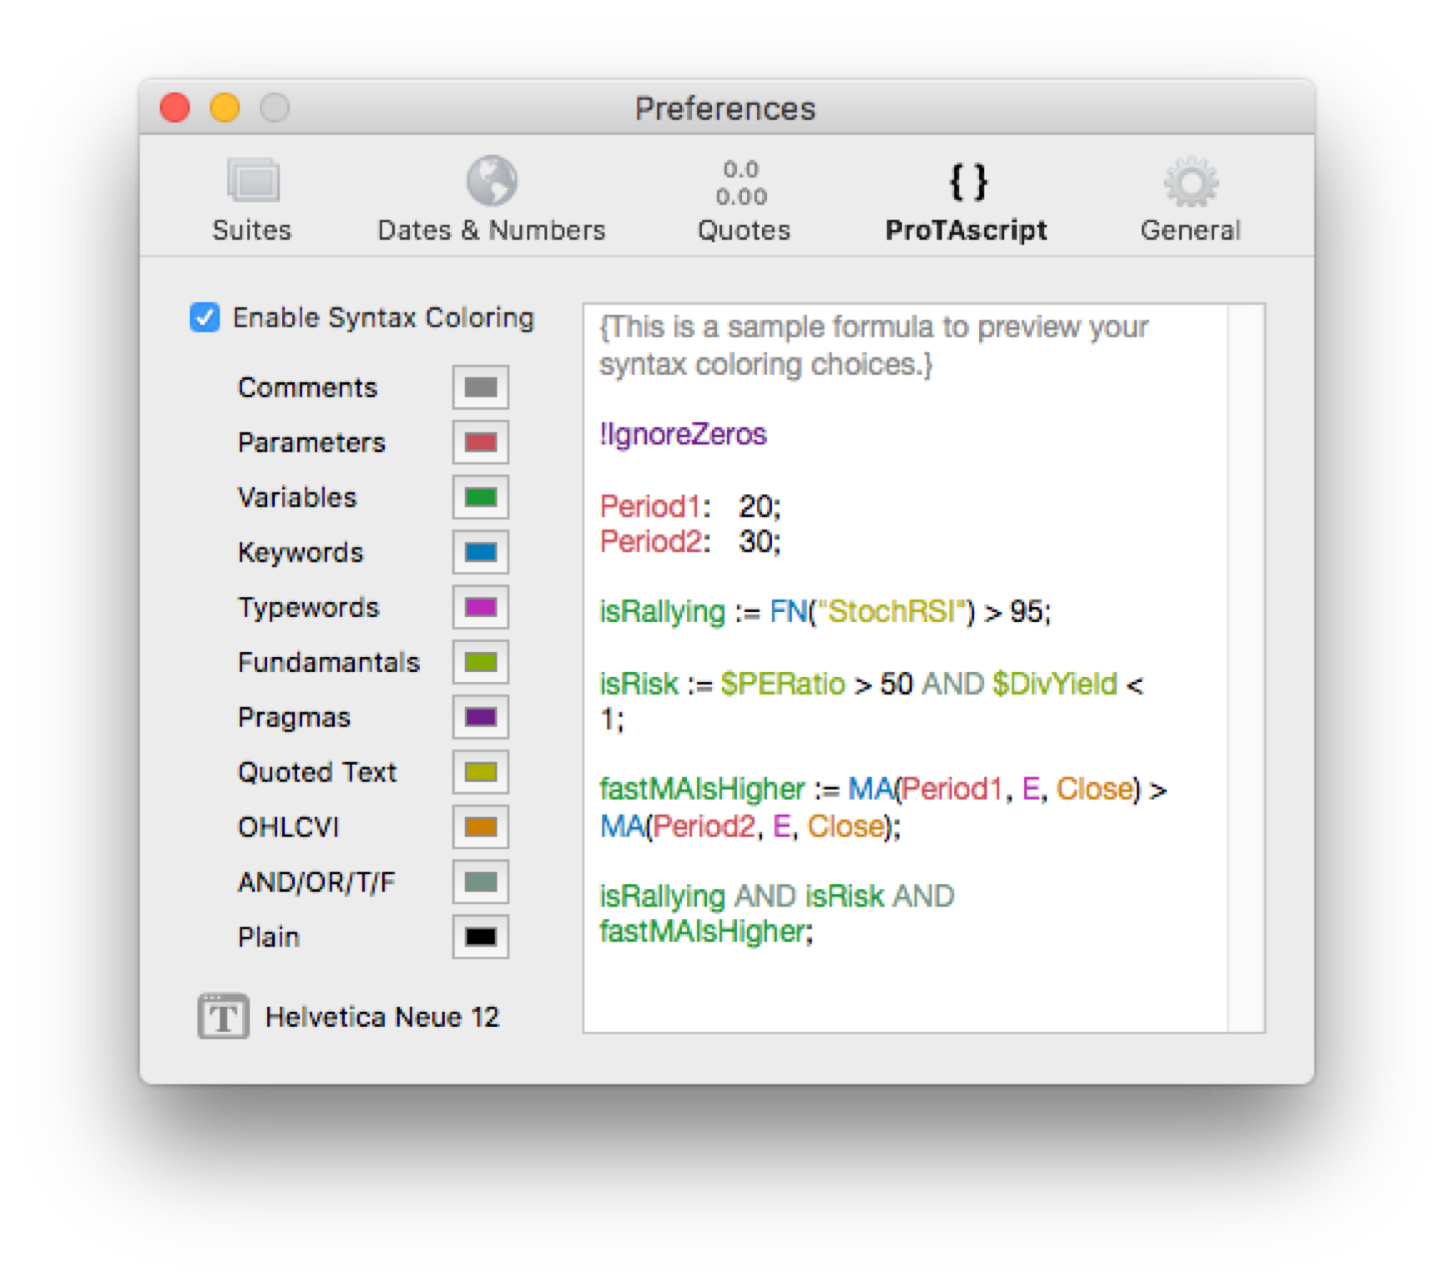Click the OHLCVI color swatch
Screen dimensions: 1454x1284
click(x=480, y=827)
